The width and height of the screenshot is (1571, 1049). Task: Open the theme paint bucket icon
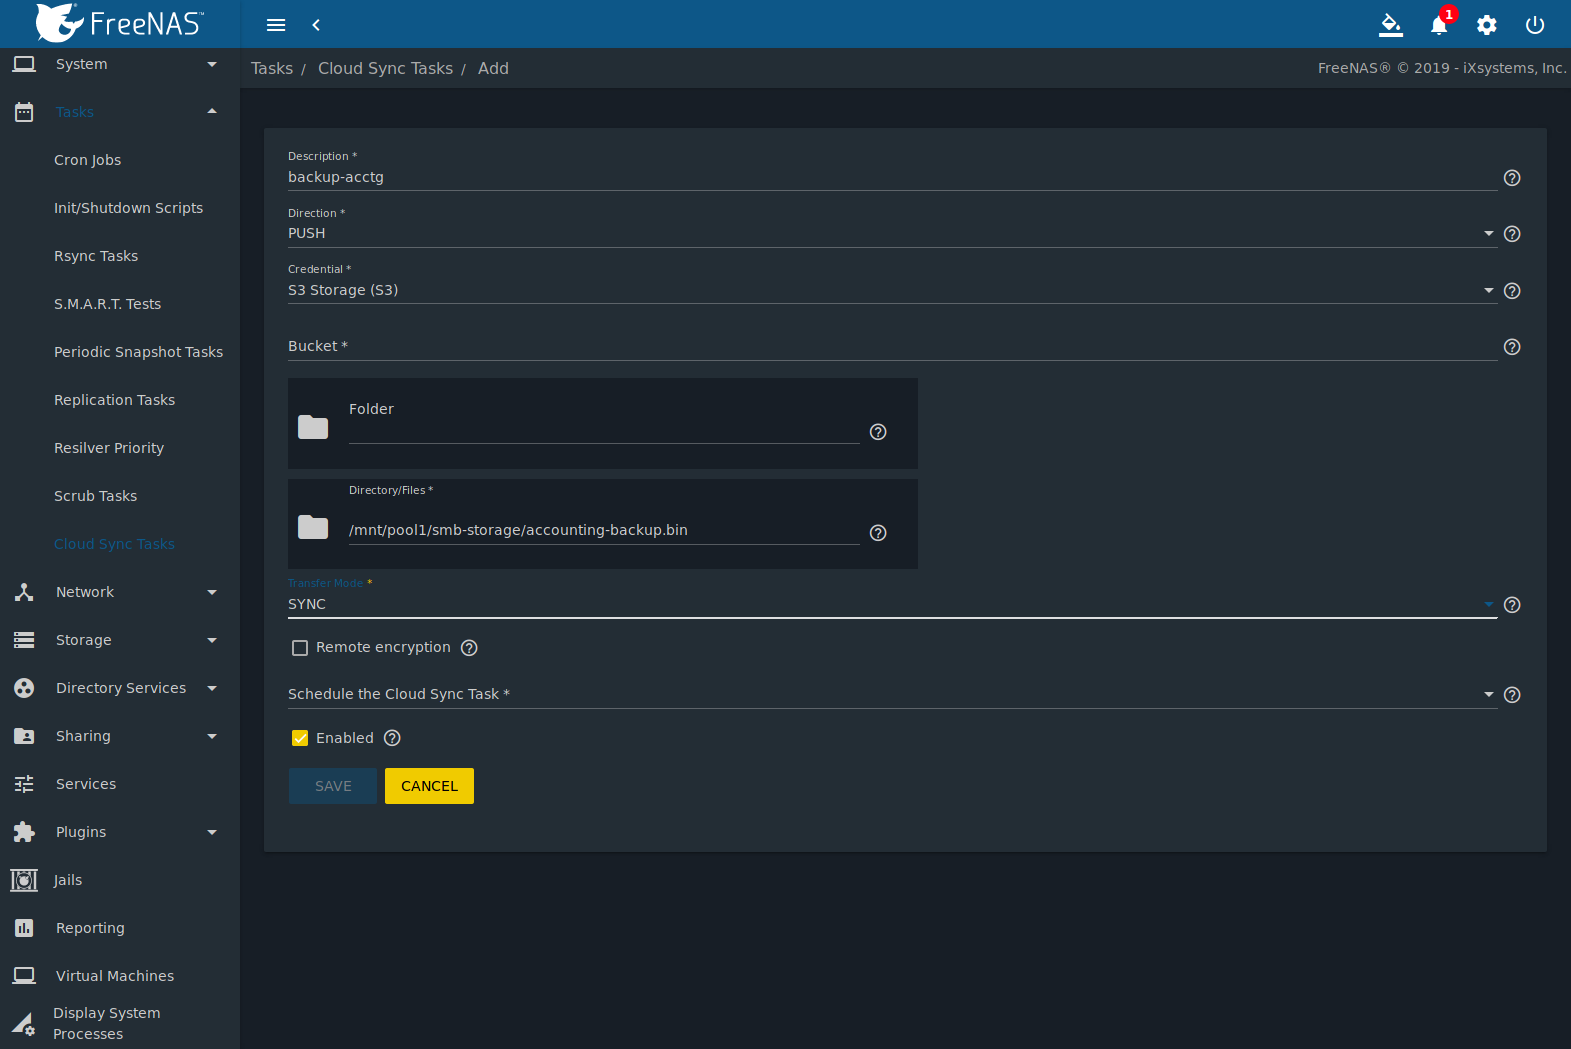click(1391, 25)
